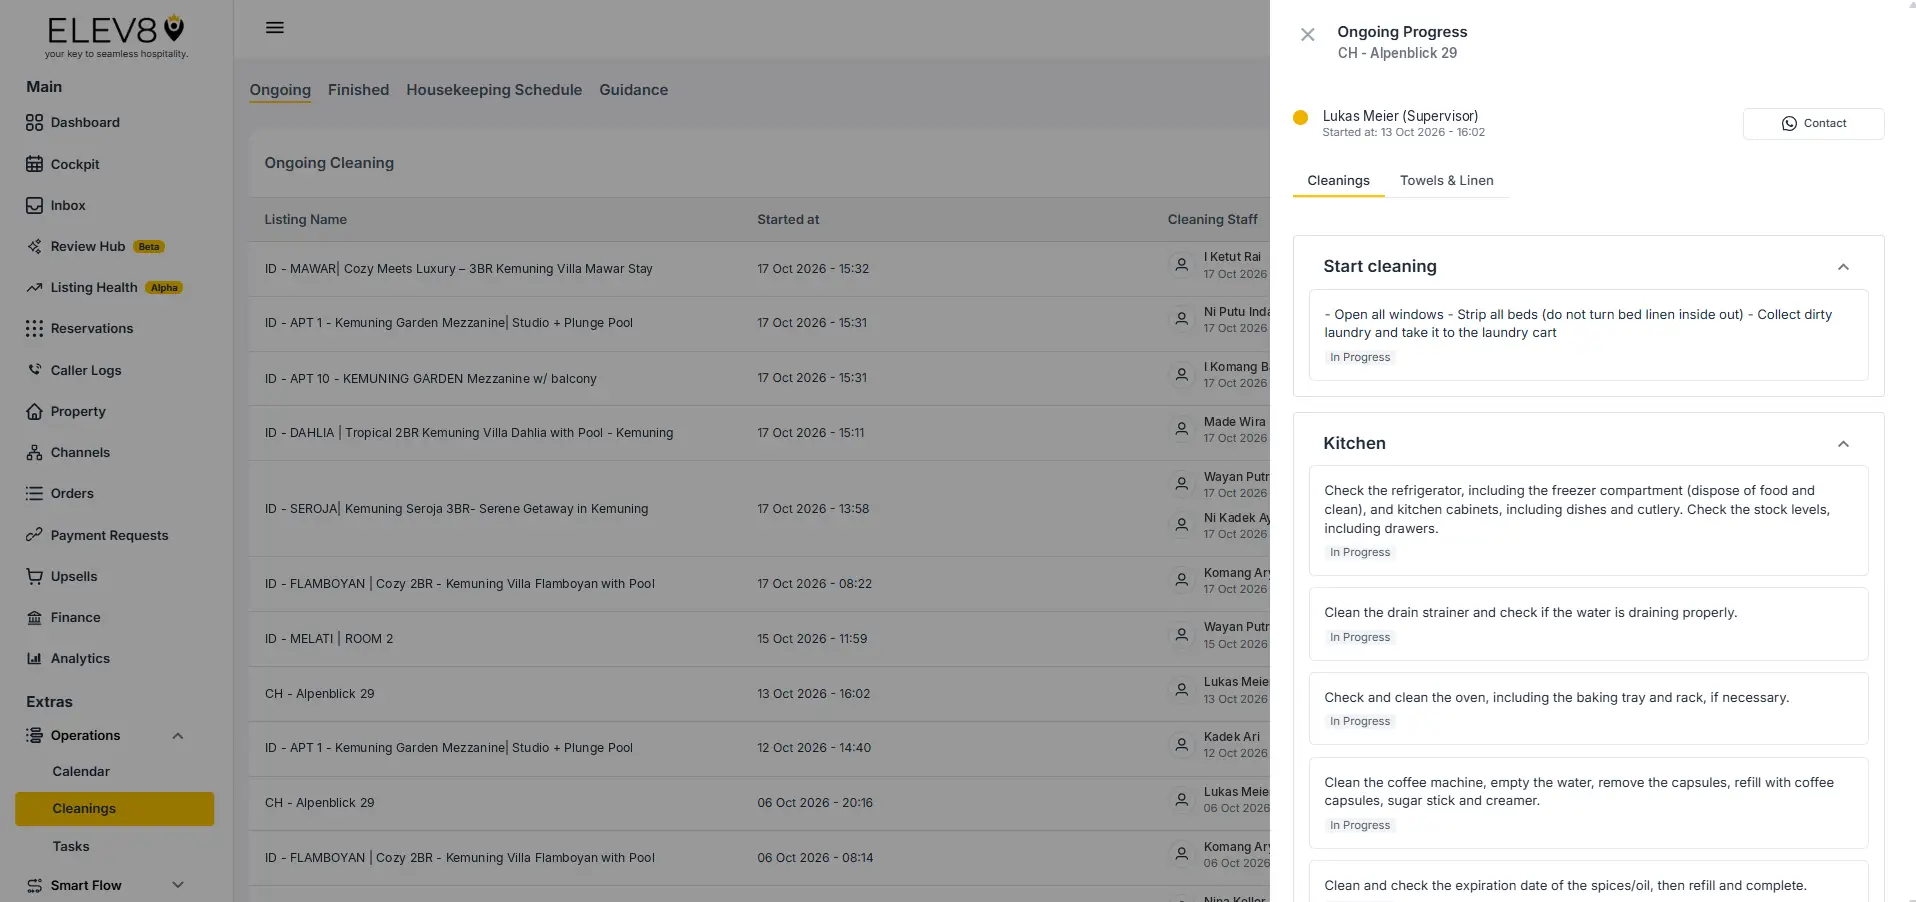Expand the Smart Flow chevron
Viewport: 1916px width, 902px height.
(x=178, y=885)
